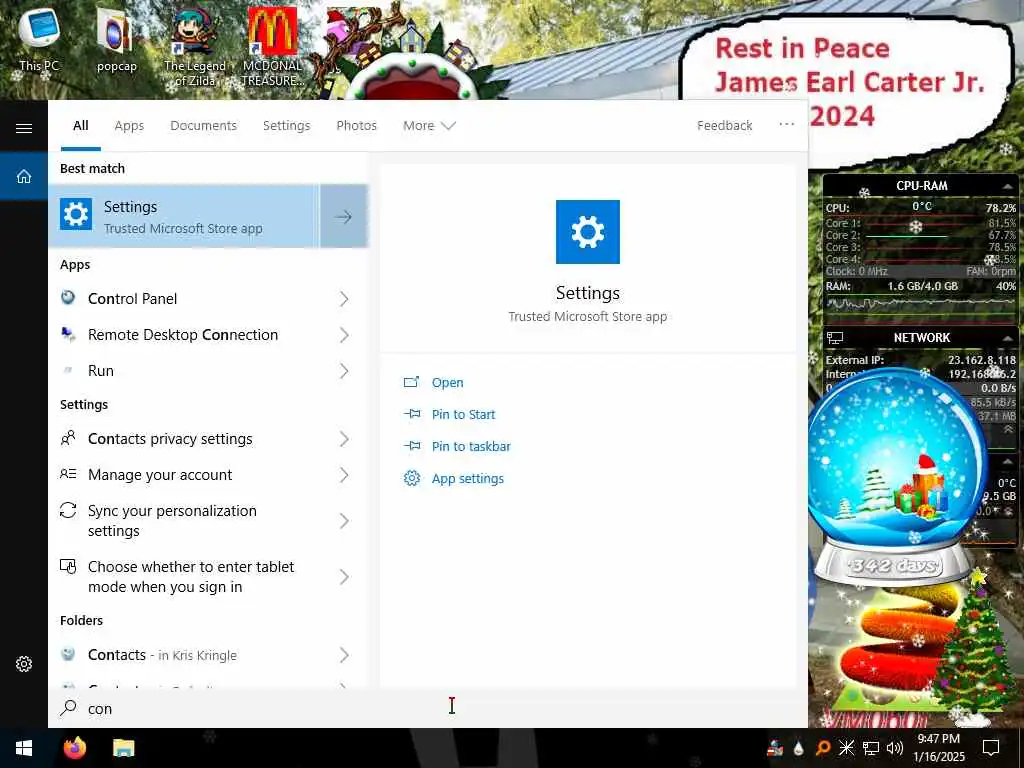Viewport: 1024px width, 768px height.
Task: Expand the Settings best match arrow
Action: [x=344, y=216]
